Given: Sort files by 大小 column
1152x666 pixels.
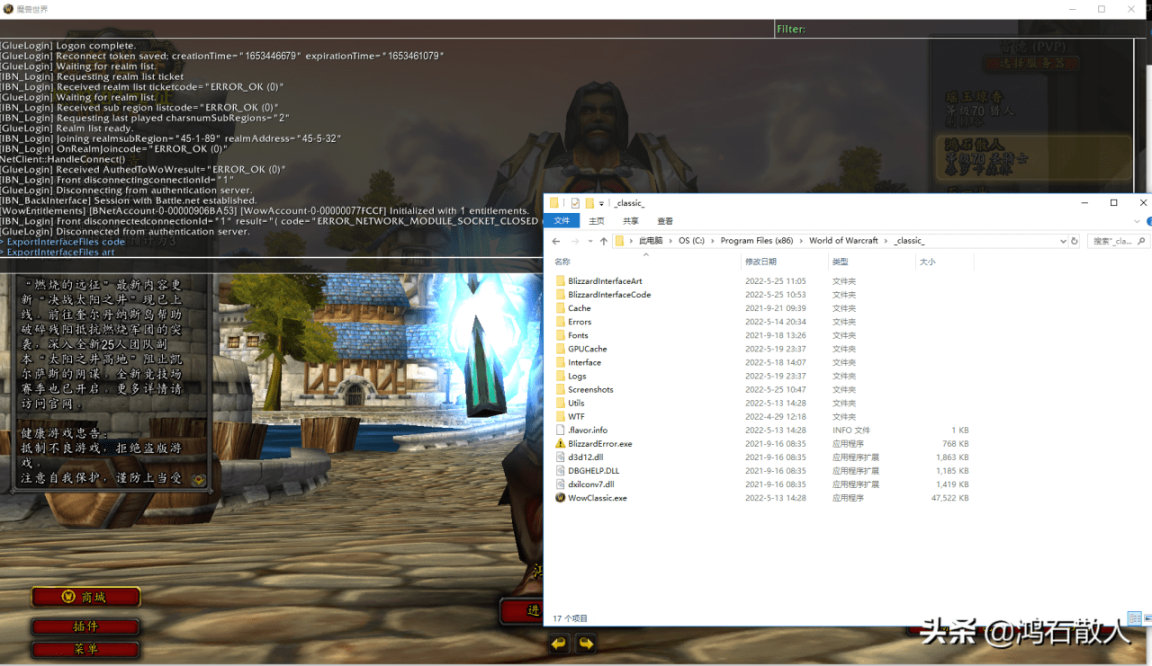Looking at the screenshot, I should coord(927,262).
